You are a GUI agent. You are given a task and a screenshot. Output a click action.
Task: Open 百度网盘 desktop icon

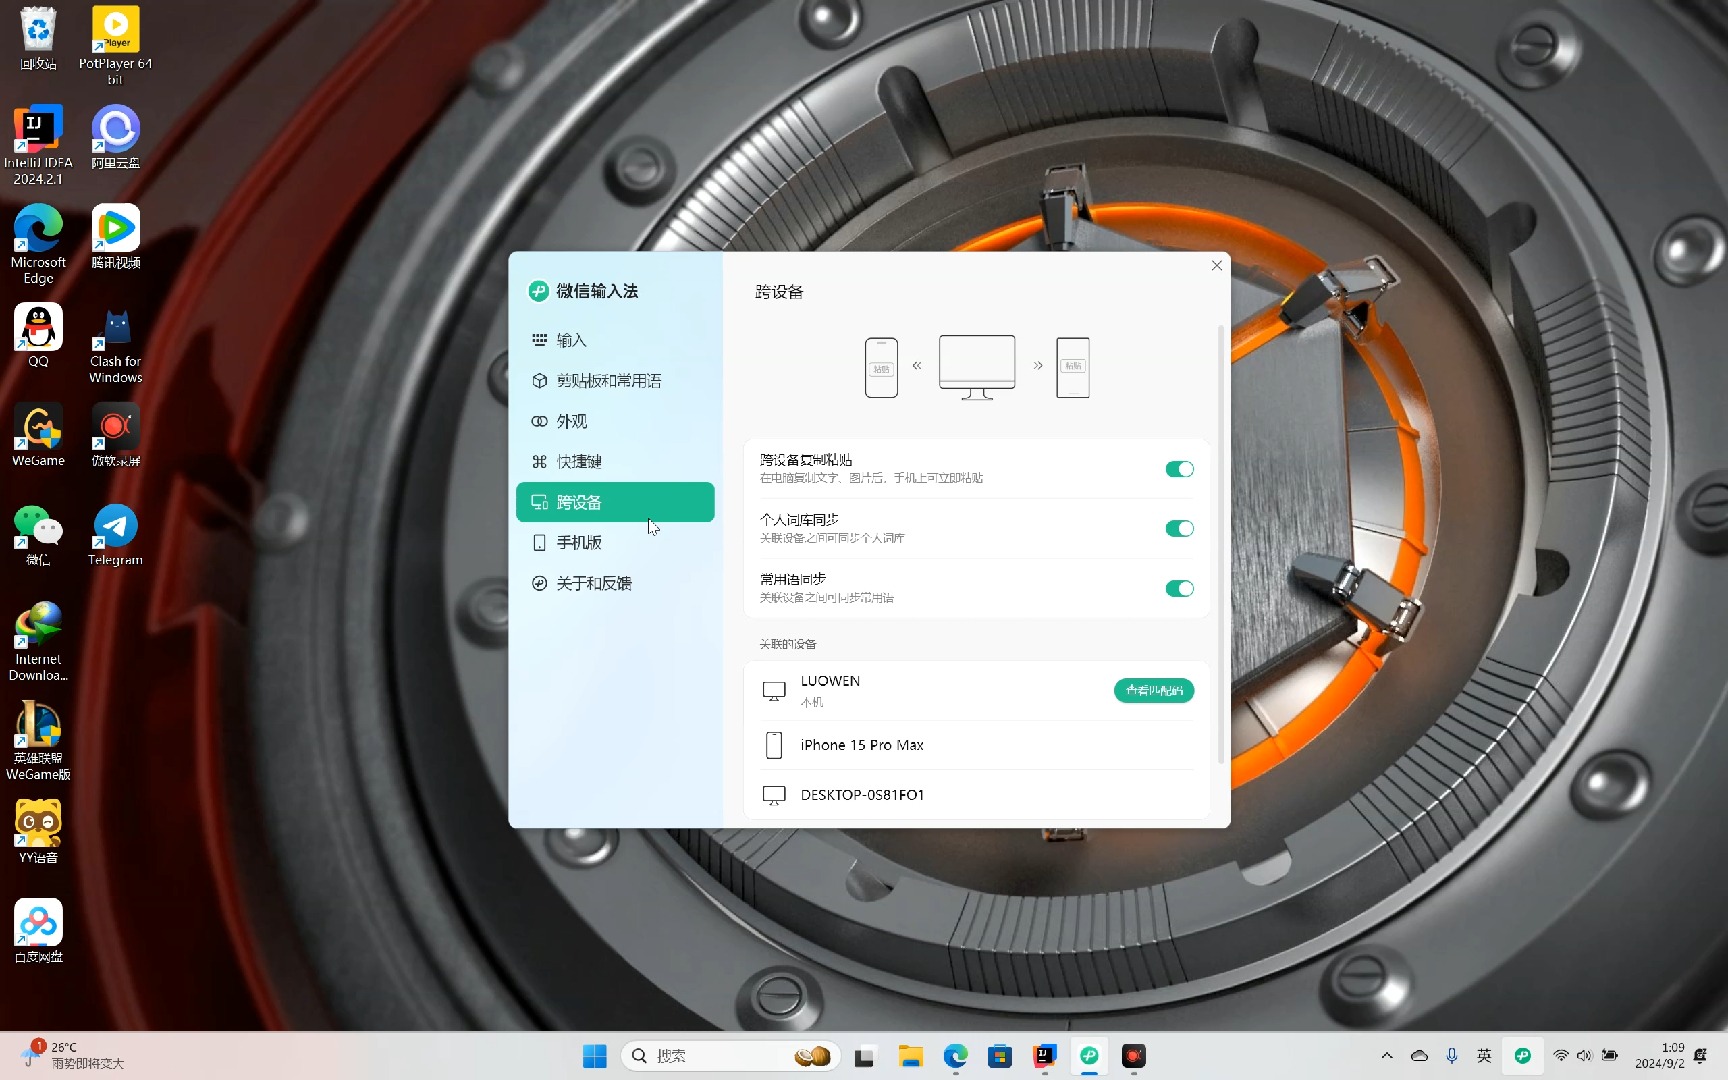coord(38,931)
